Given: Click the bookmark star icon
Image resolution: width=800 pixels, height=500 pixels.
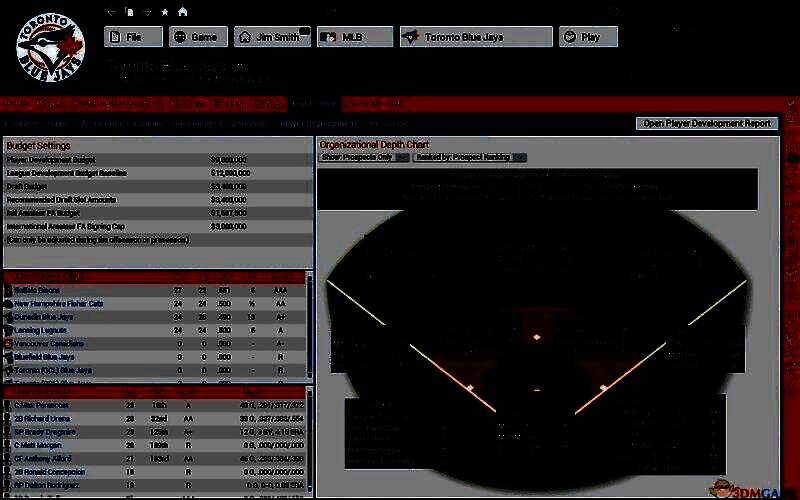Looking at the screenshot, I should point(164,12).
